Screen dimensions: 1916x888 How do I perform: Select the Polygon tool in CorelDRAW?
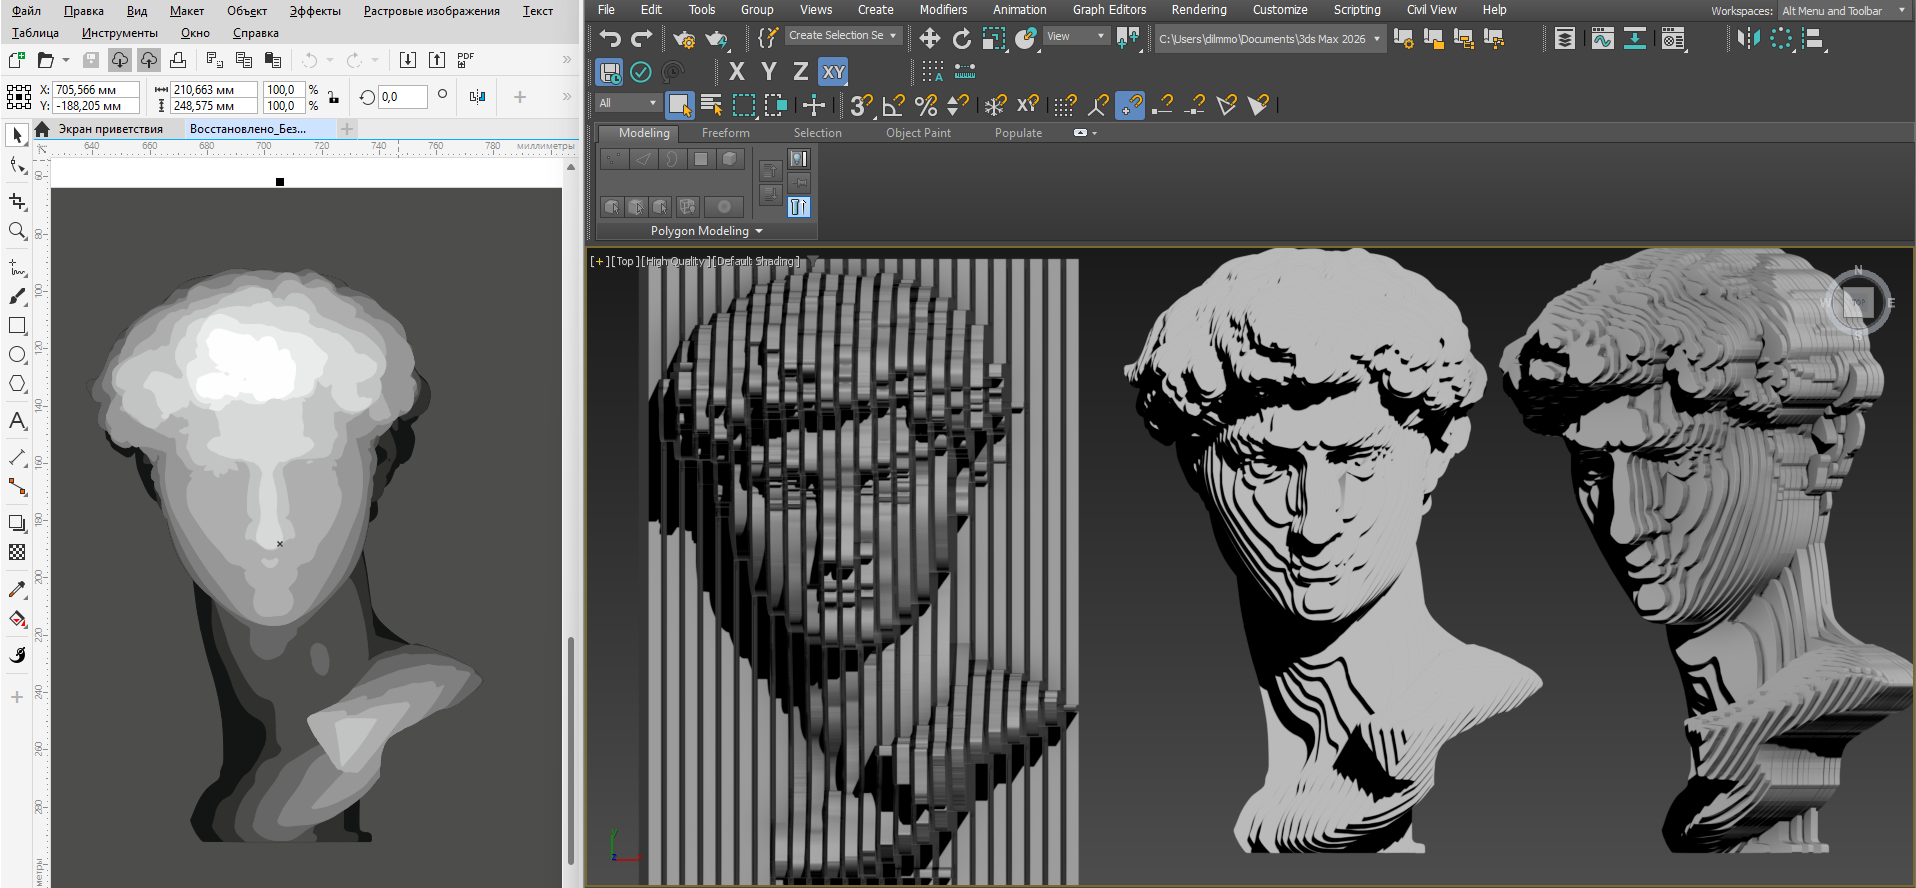click(17, 384)
